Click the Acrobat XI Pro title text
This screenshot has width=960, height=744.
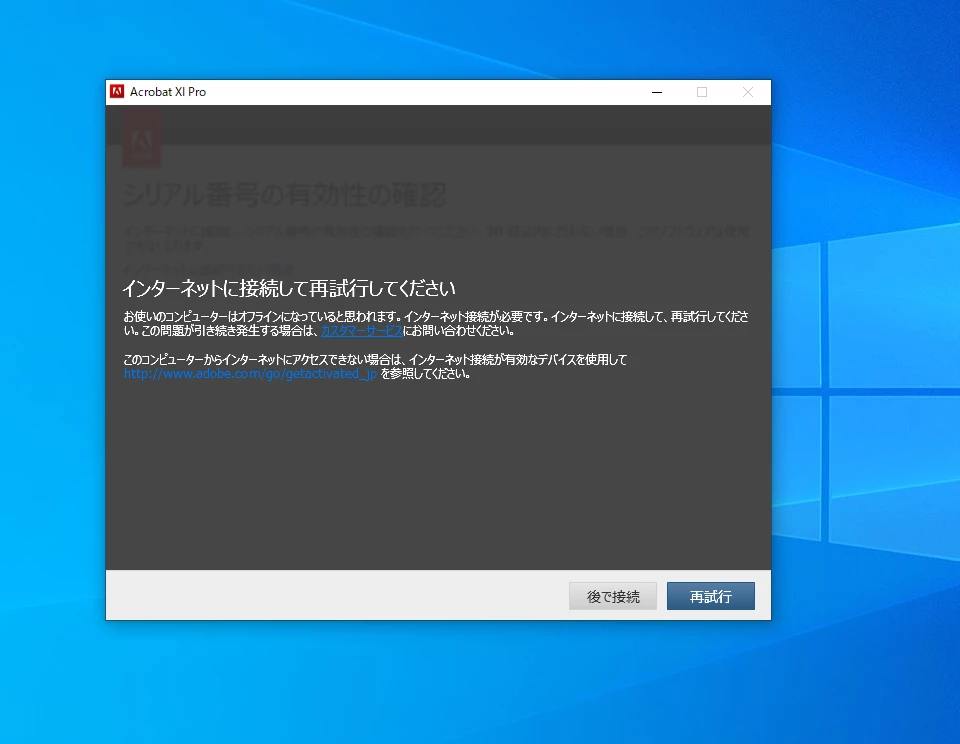[x=168, y=92]
